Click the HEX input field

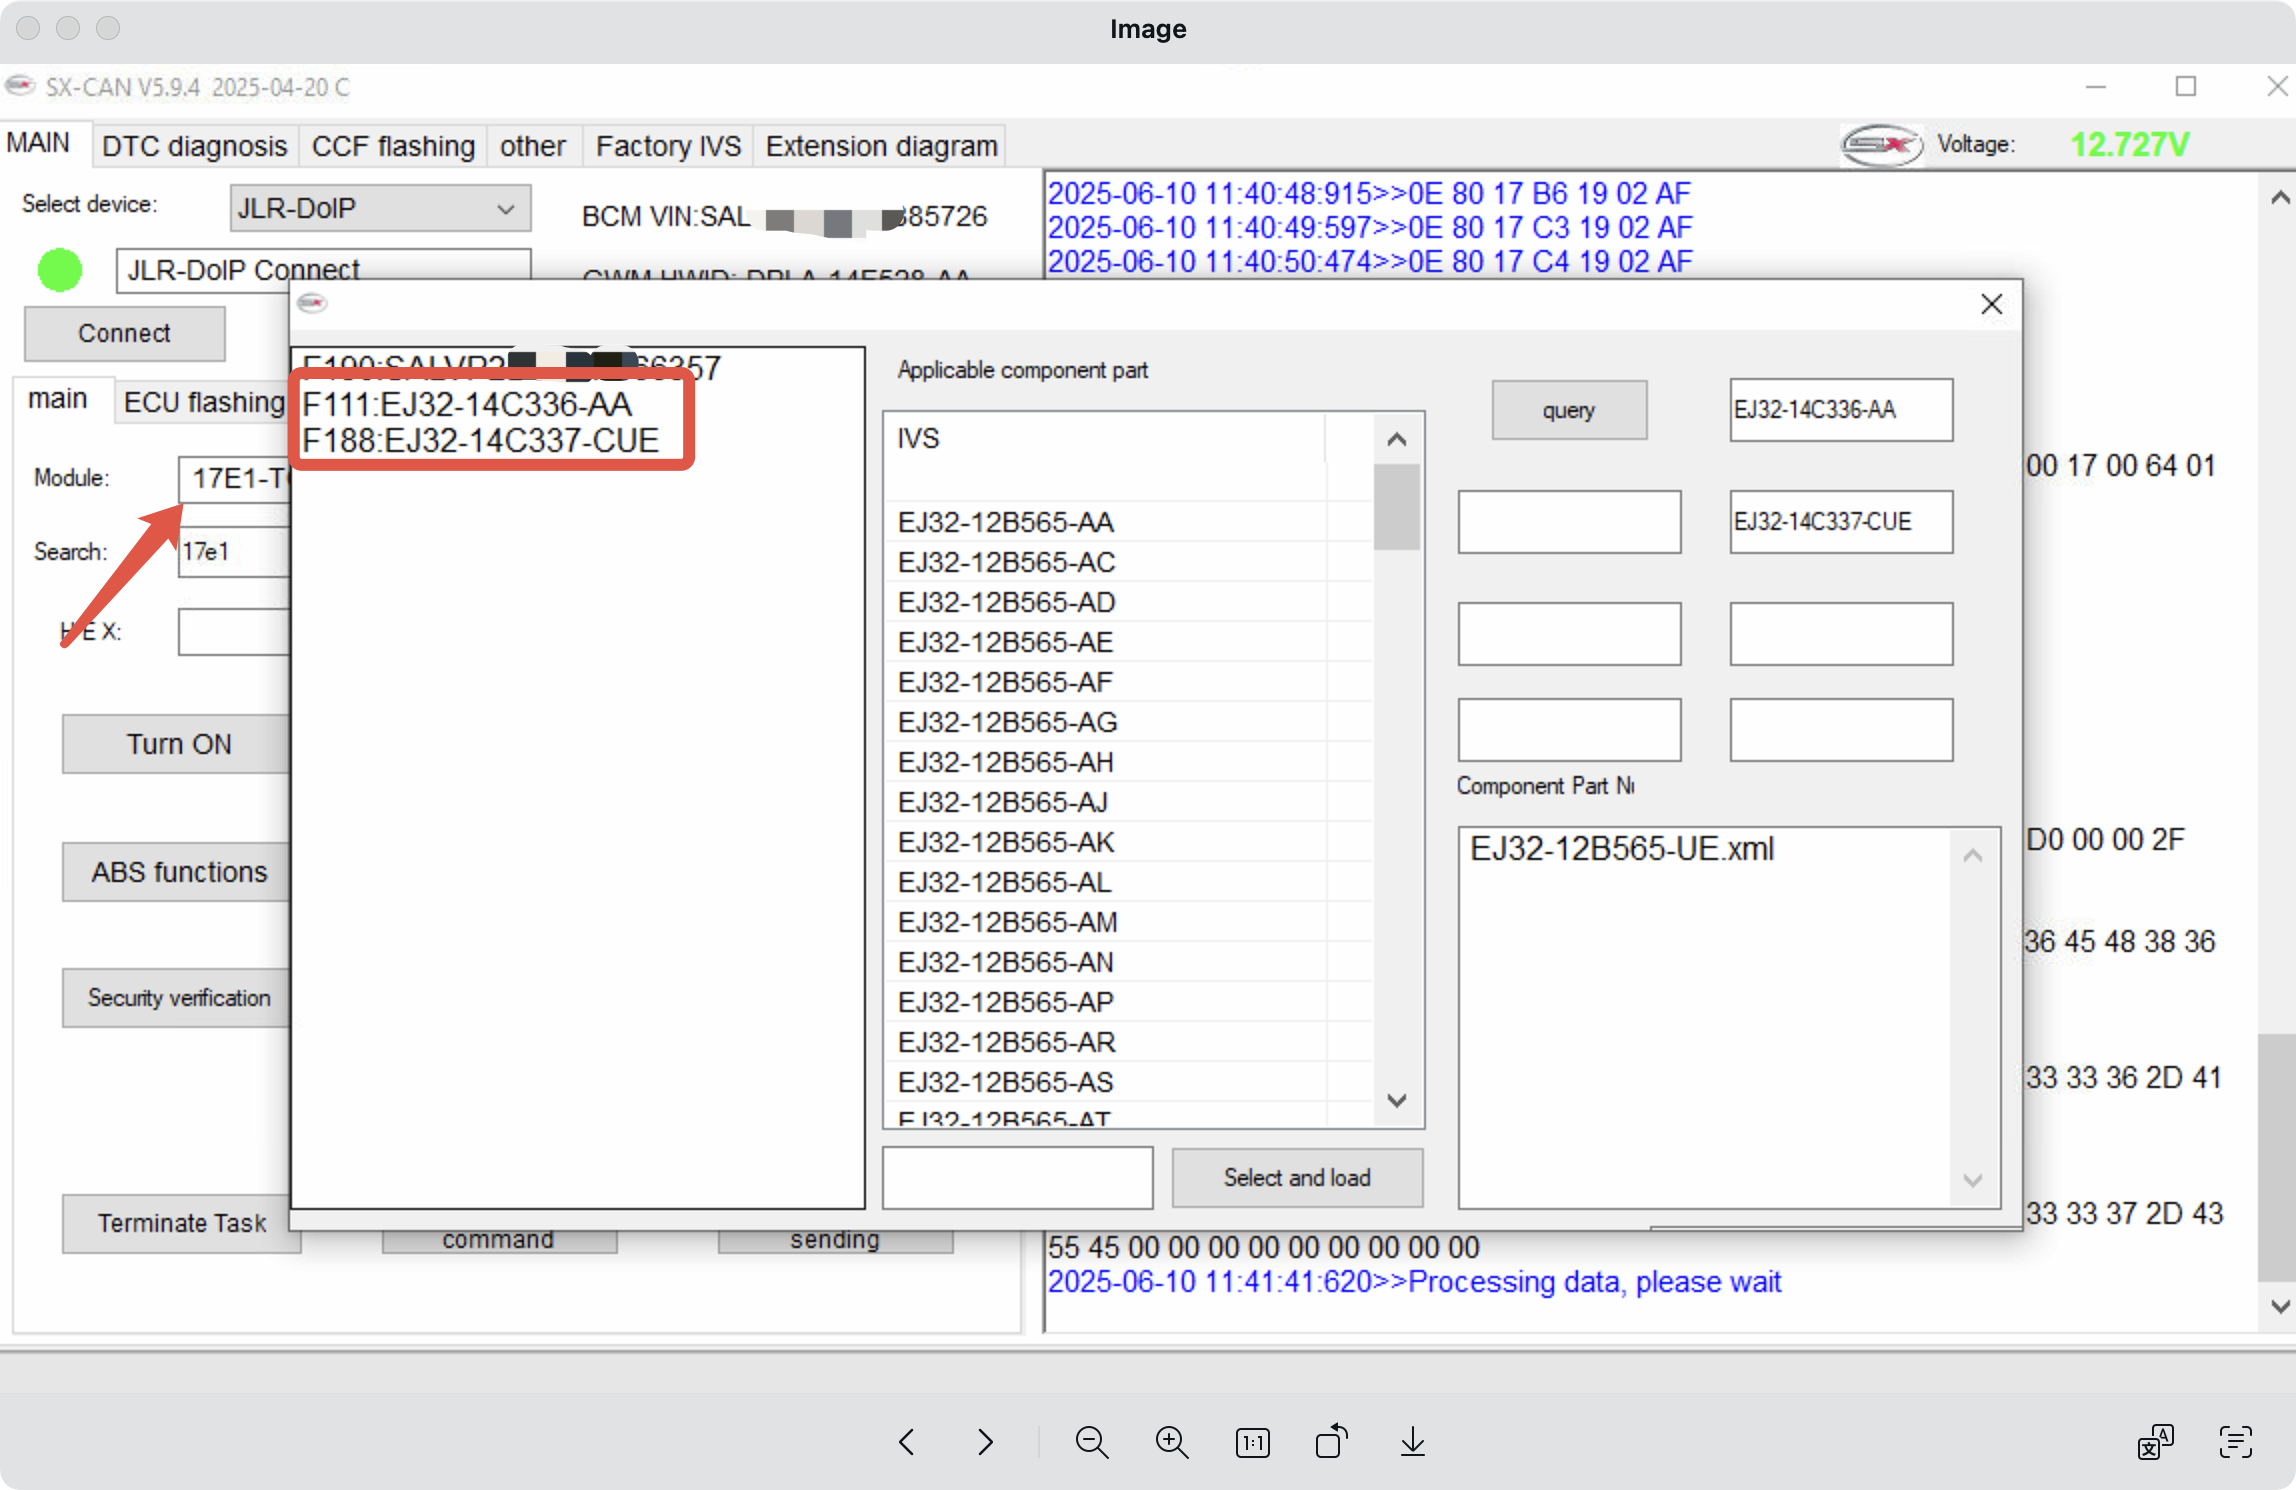(236, 632)
